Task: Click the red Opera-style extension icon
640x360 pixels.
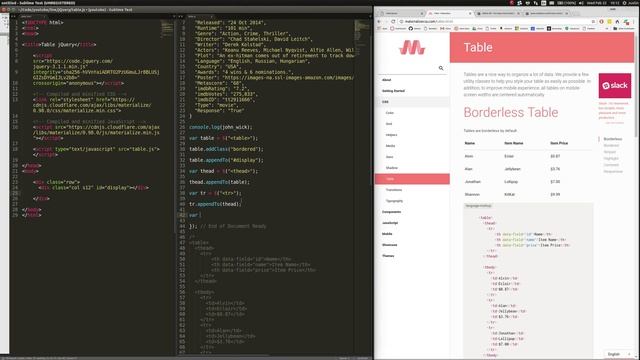Action: coord(601,21)
